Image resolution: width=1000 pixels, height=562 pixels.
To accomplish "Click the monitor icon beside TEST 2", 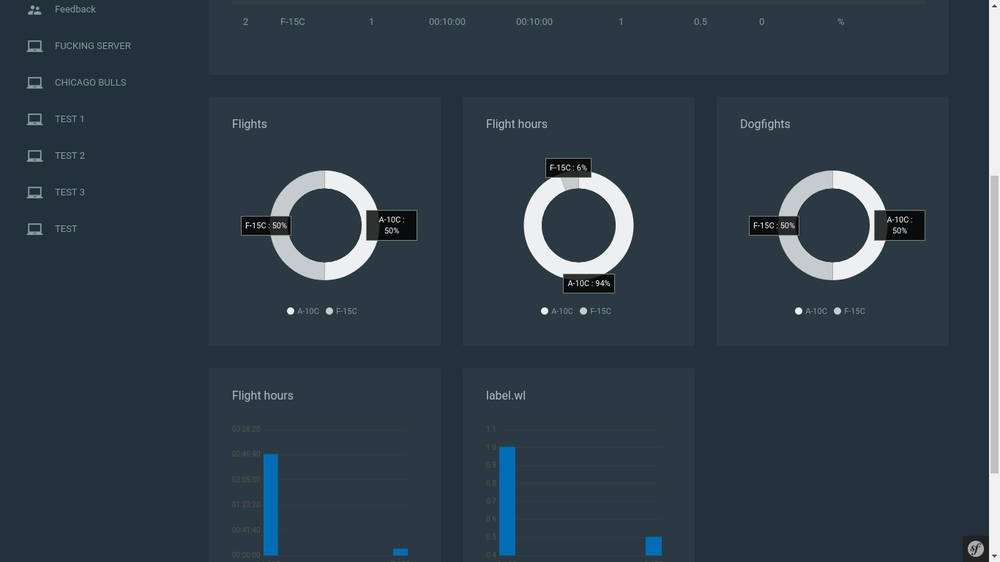I will click(34, 156).
